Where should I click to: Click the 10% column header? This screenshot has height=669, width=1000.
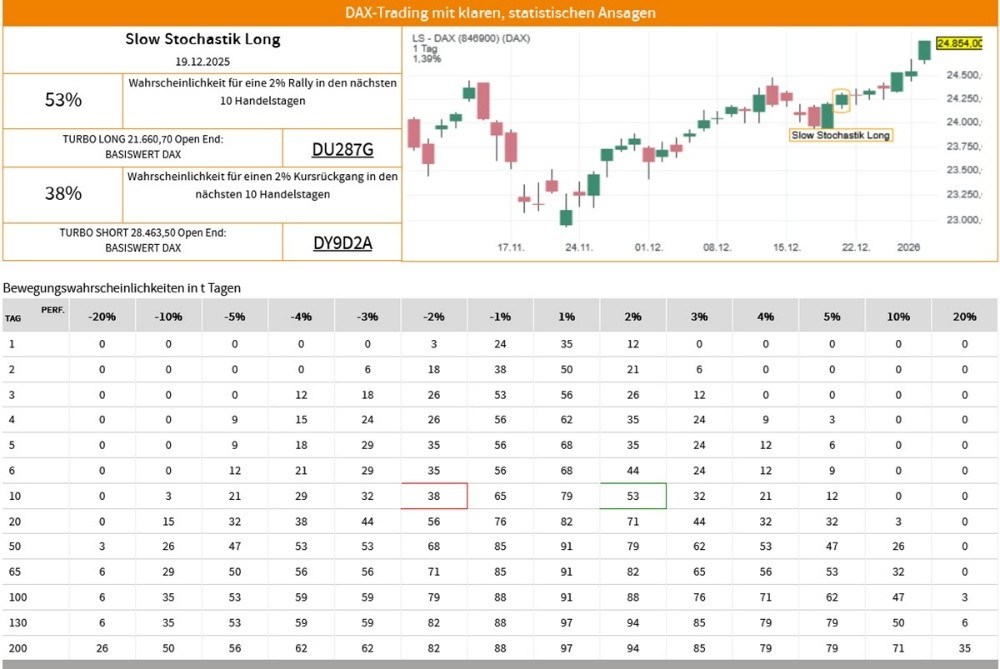point(898,316)
